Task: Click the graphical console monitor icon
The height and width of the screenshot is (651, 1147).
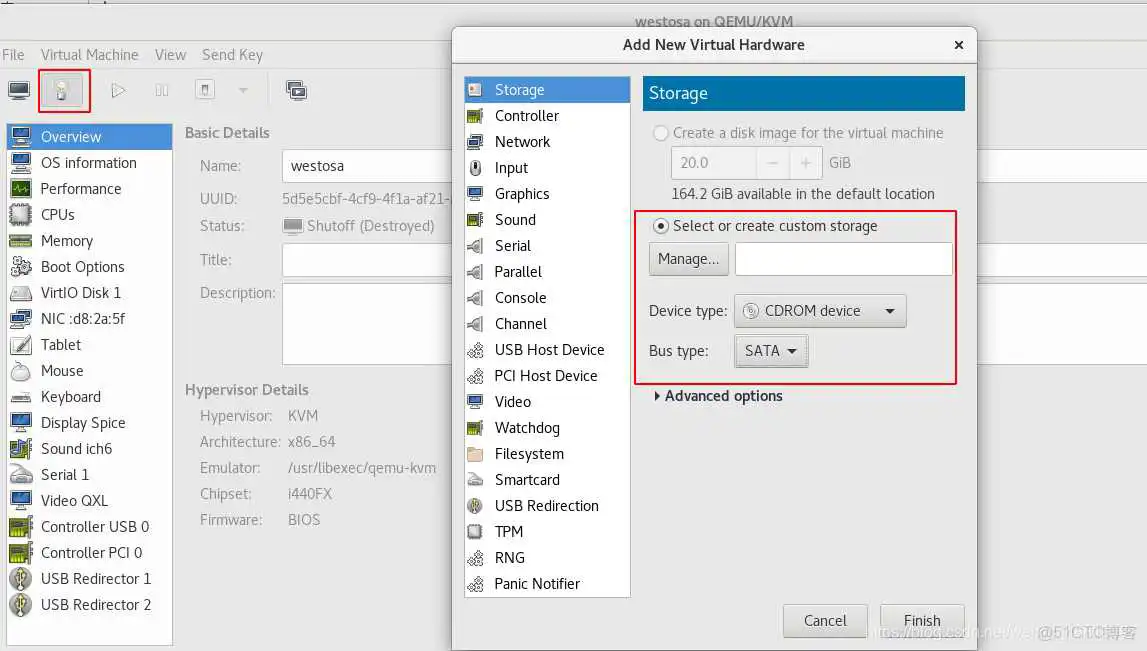Action: coord(19,91)
